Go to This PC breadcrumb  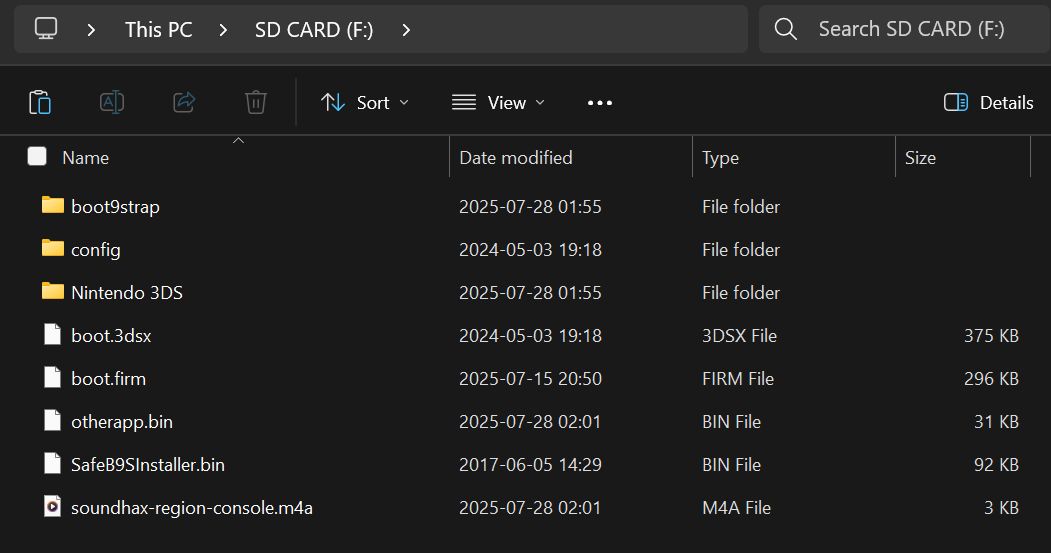point(159,29)
